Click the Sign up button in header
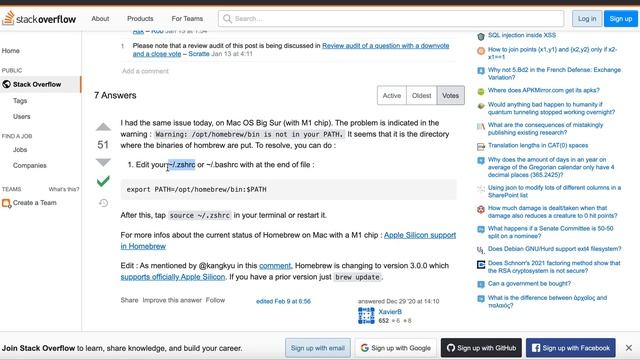 [x=621, y=19]
